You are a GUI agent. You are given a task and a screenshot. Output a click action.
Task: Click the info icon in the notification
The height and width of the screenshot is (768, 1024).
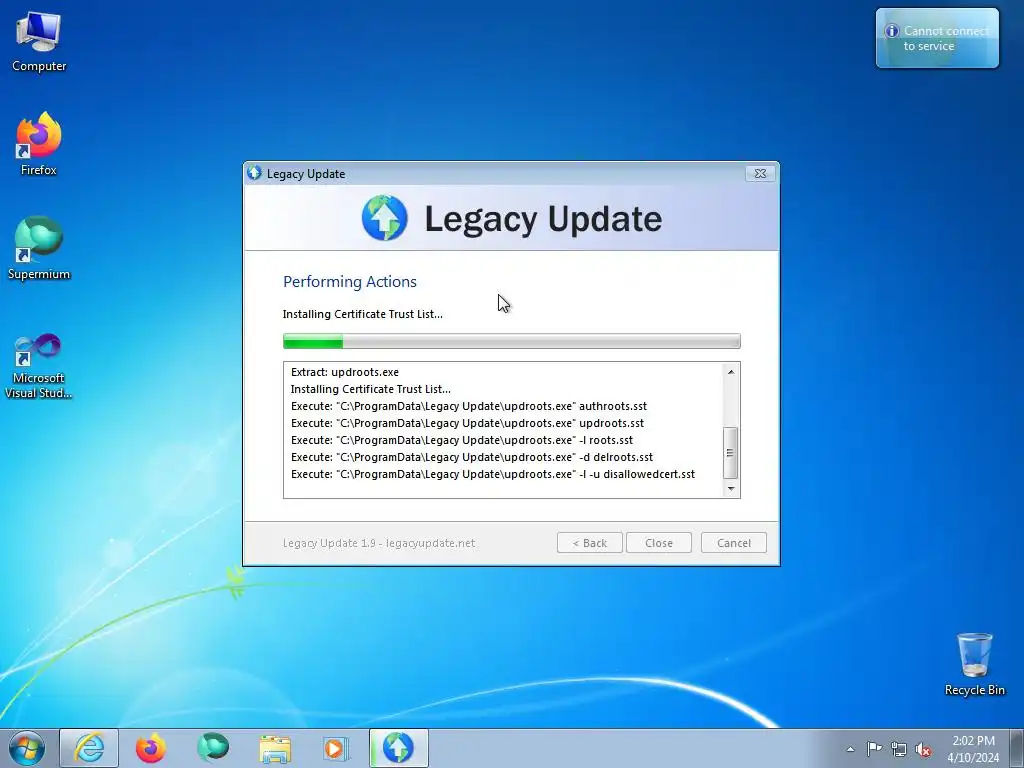click(x=891, y=31)
